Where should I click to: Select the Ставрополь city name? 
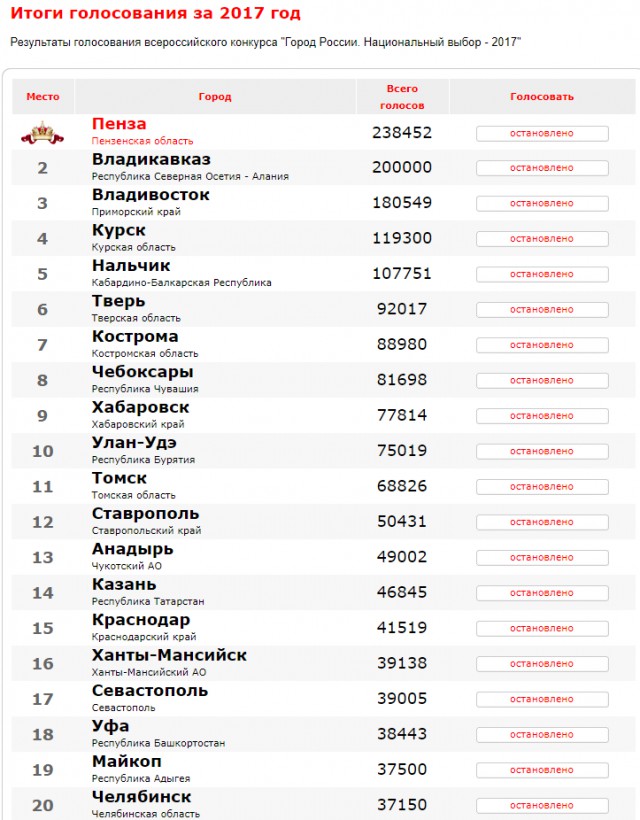(145, 514)
